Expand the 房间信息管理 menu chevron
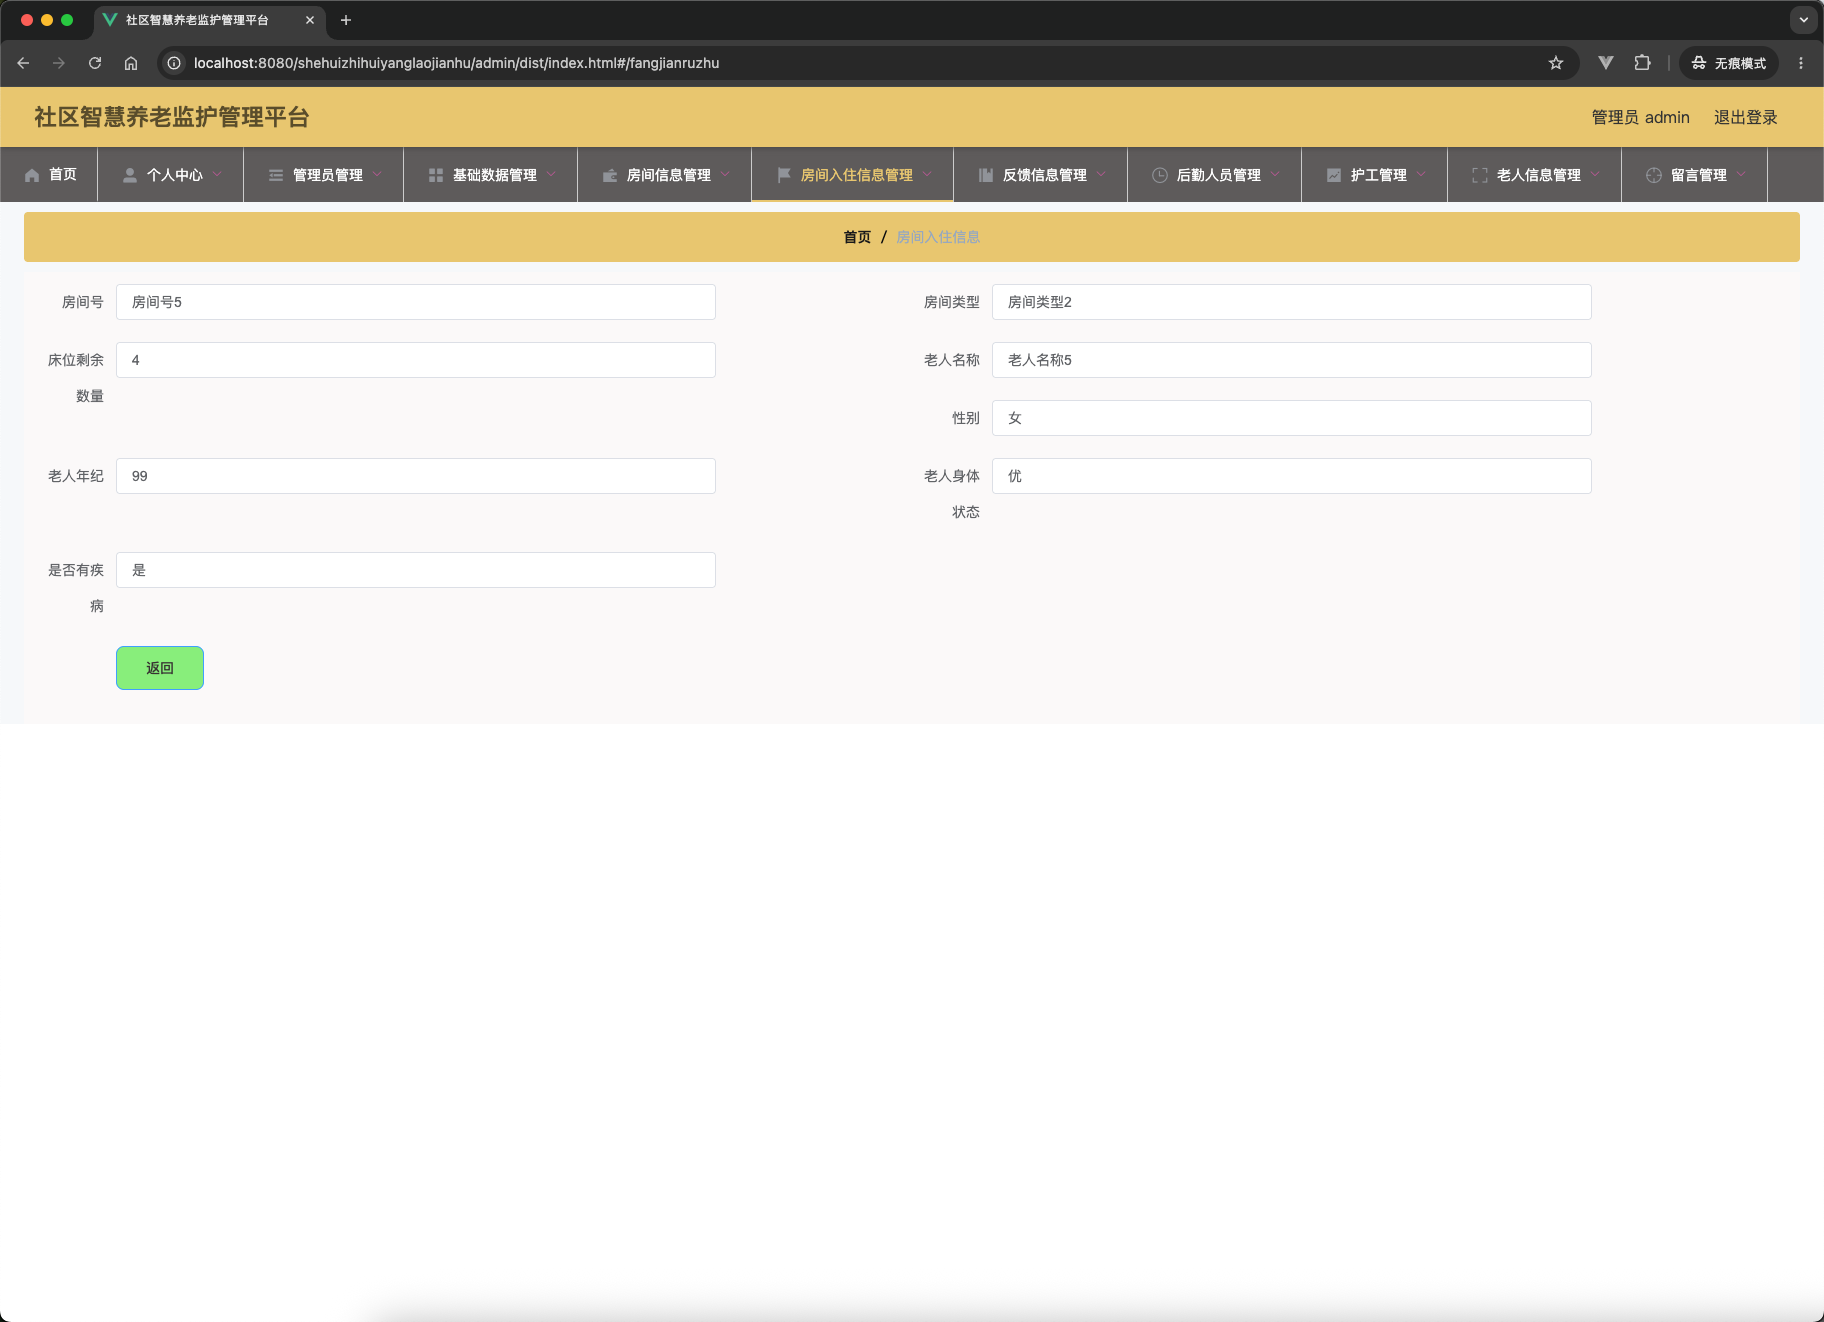This screenshot has height=1322, width=1824. click(x=725, y=174)
